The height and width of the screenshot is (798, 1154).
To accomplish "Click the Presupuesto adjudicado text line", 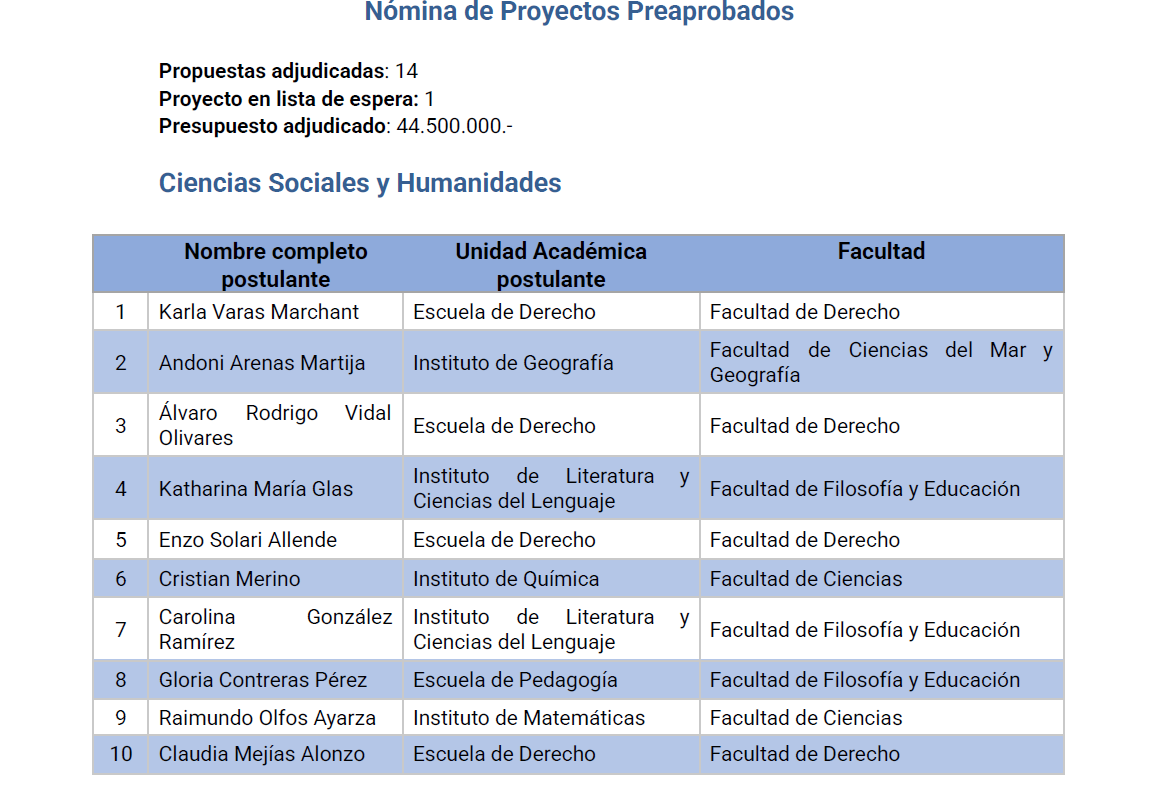I will tap(335, 127).
